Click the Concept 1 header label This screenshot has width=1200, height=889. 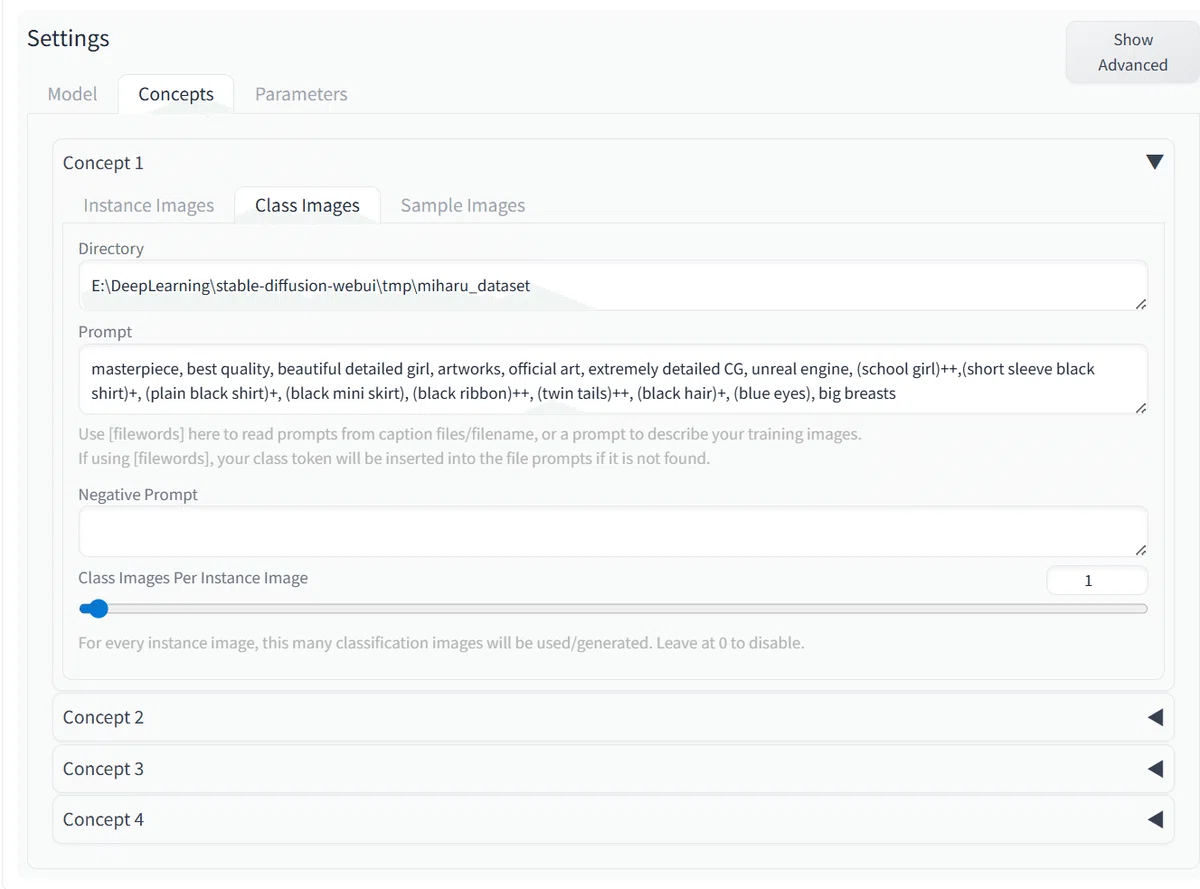[x=103, y=163]
